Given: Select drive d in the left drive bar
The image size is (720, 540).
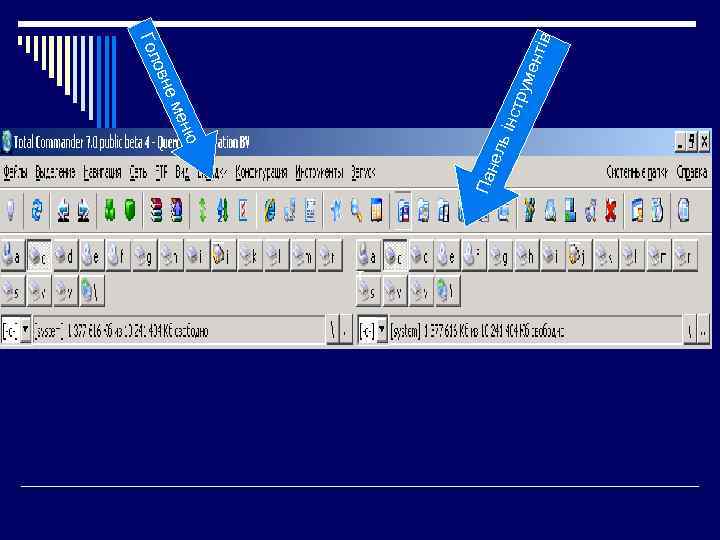Looking at the screenshot, I should click(65, 255).
